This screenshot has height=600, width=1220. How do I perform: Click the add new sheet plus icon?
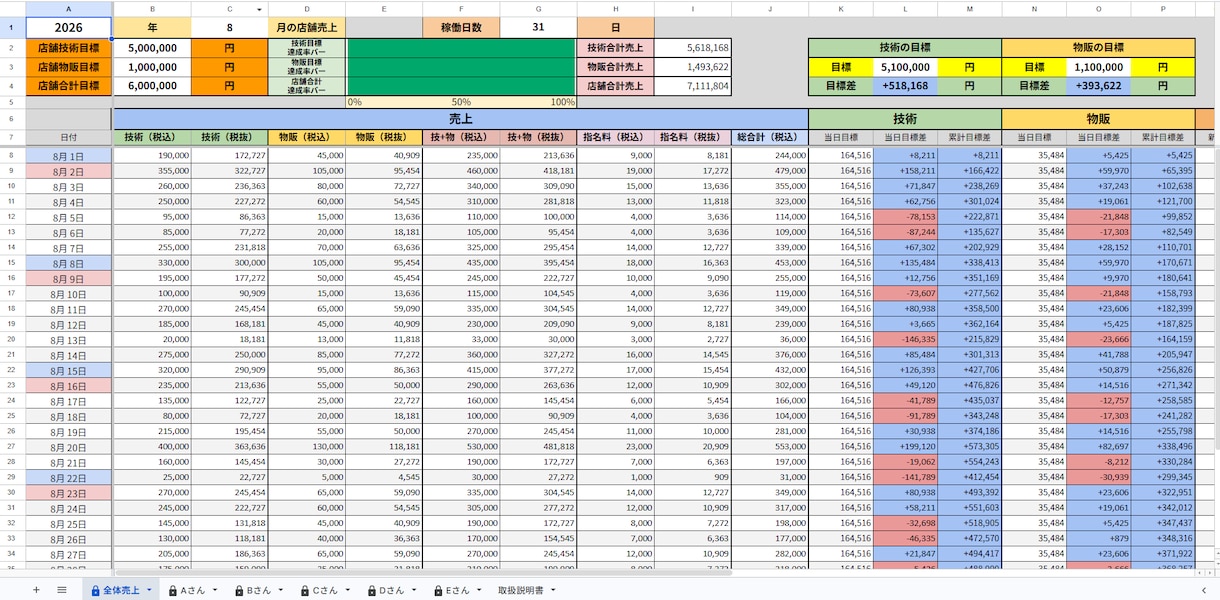tap(36, 590)
